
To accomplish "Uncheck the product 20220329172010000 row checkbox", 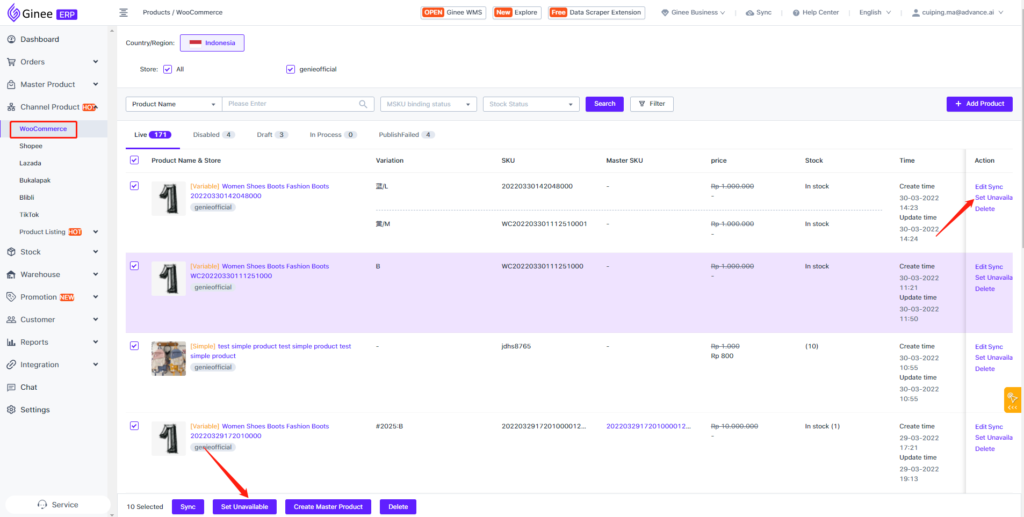I will [x=135, y=426].
